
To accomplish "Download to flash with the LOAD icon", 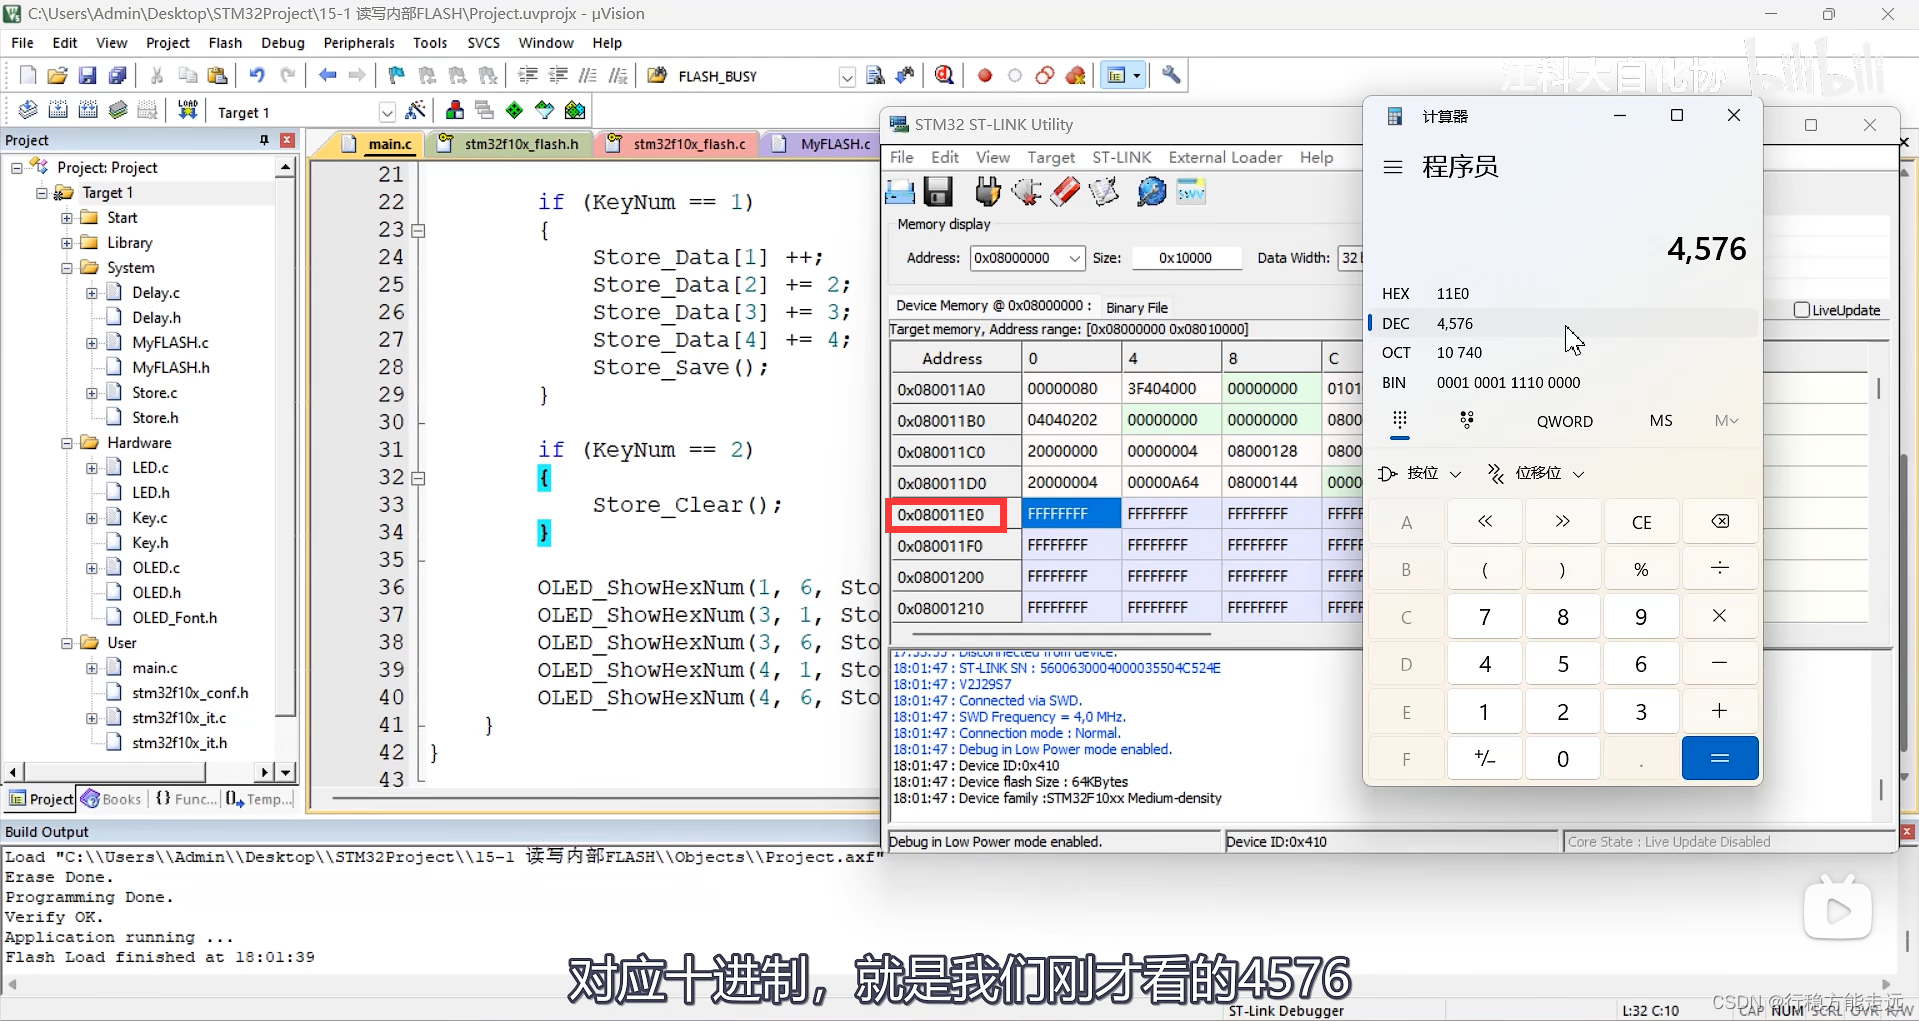I will [187, 111].
